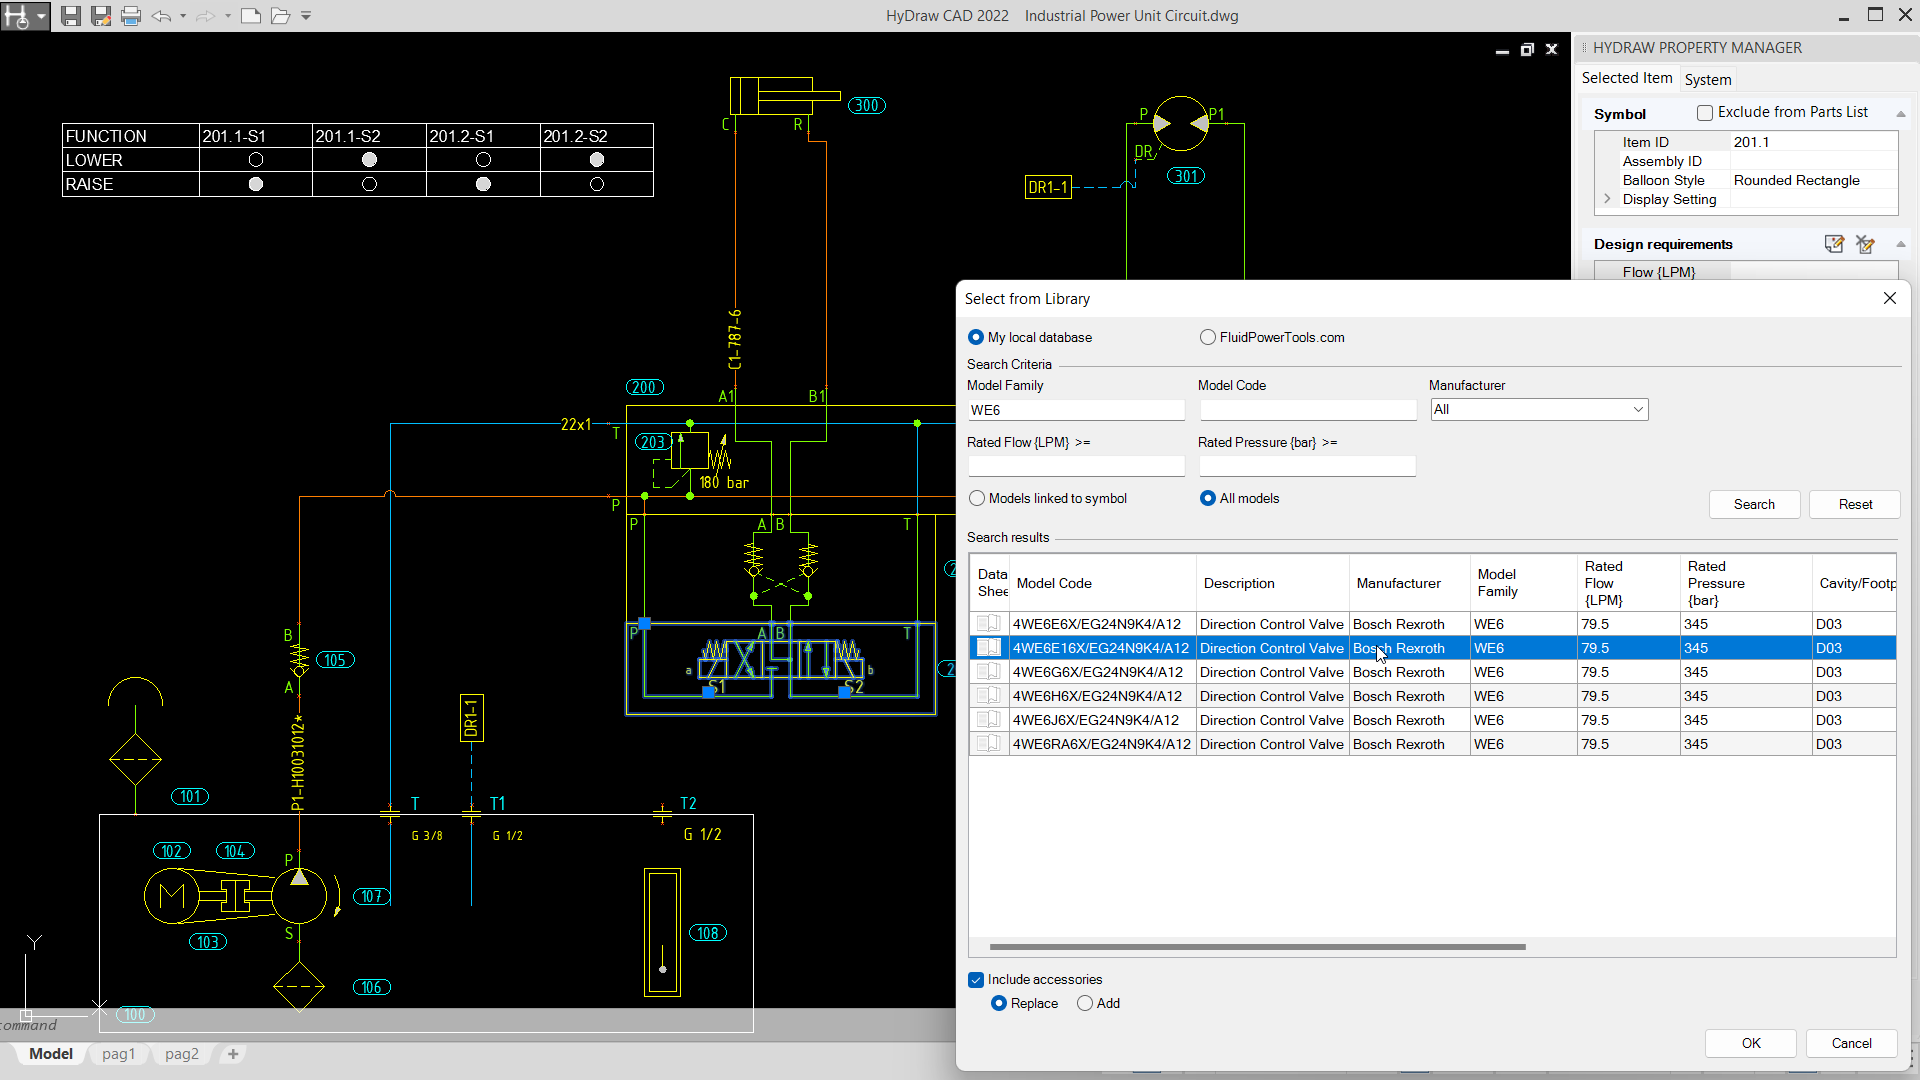1920x1080 pixels.
Task: Click the edit Design requirements icon
Action: (1834, 244)
